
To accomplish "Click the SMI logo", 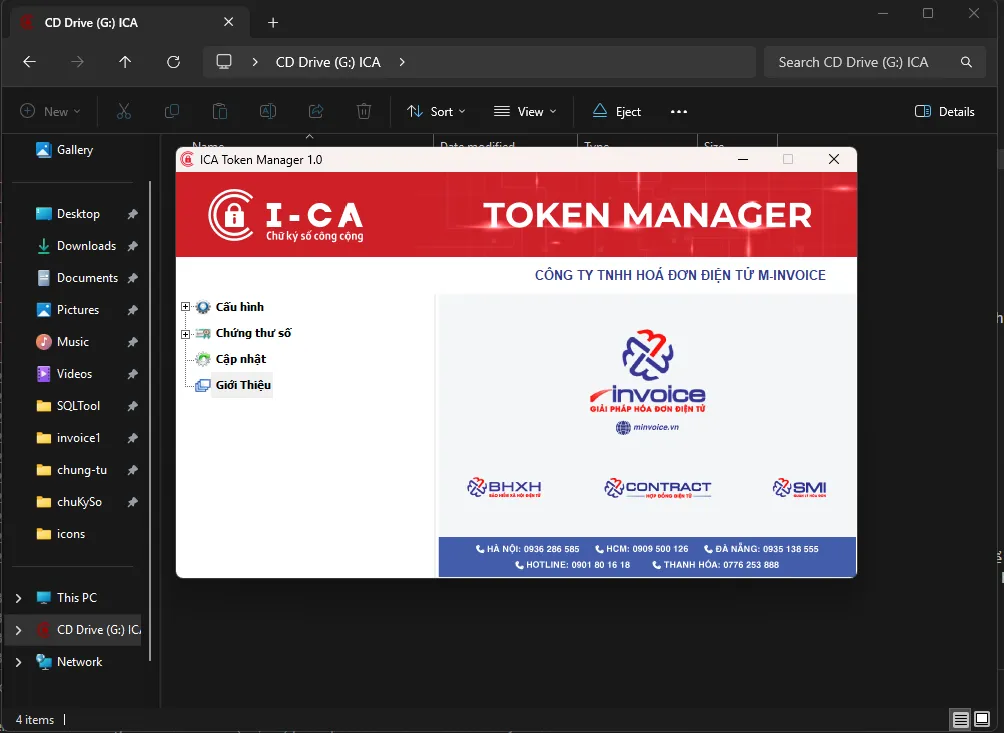I will [800, 488].
